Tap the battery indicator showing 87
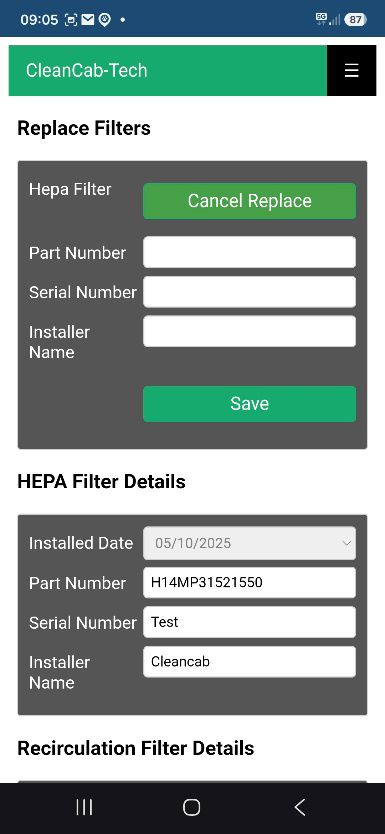Screen dimensions: 385x834 tap(355, 20)
